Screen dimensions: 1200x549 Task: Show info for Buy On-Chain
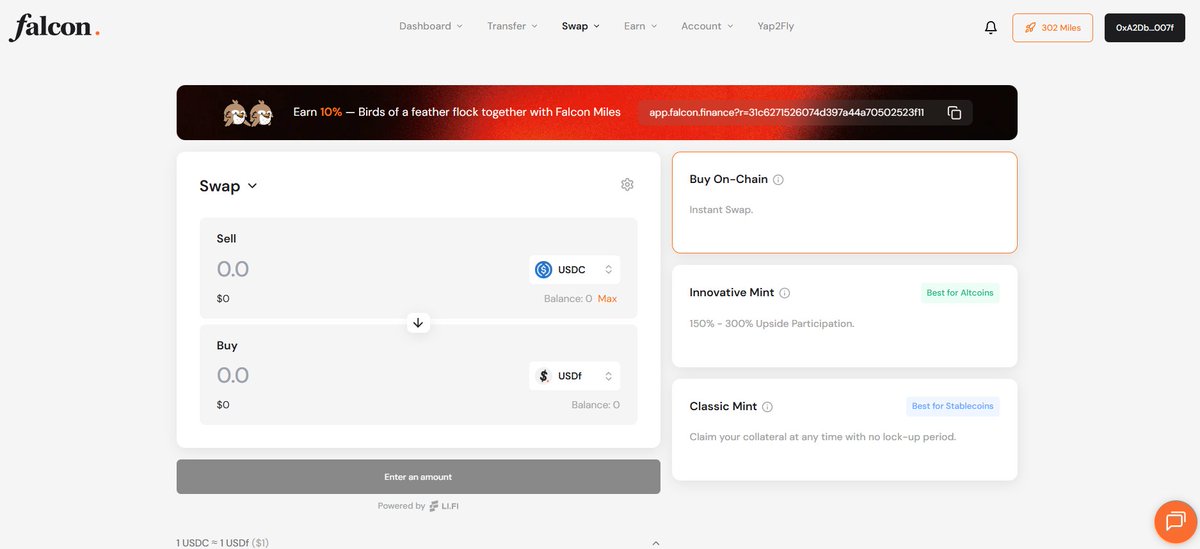(778, 180)
